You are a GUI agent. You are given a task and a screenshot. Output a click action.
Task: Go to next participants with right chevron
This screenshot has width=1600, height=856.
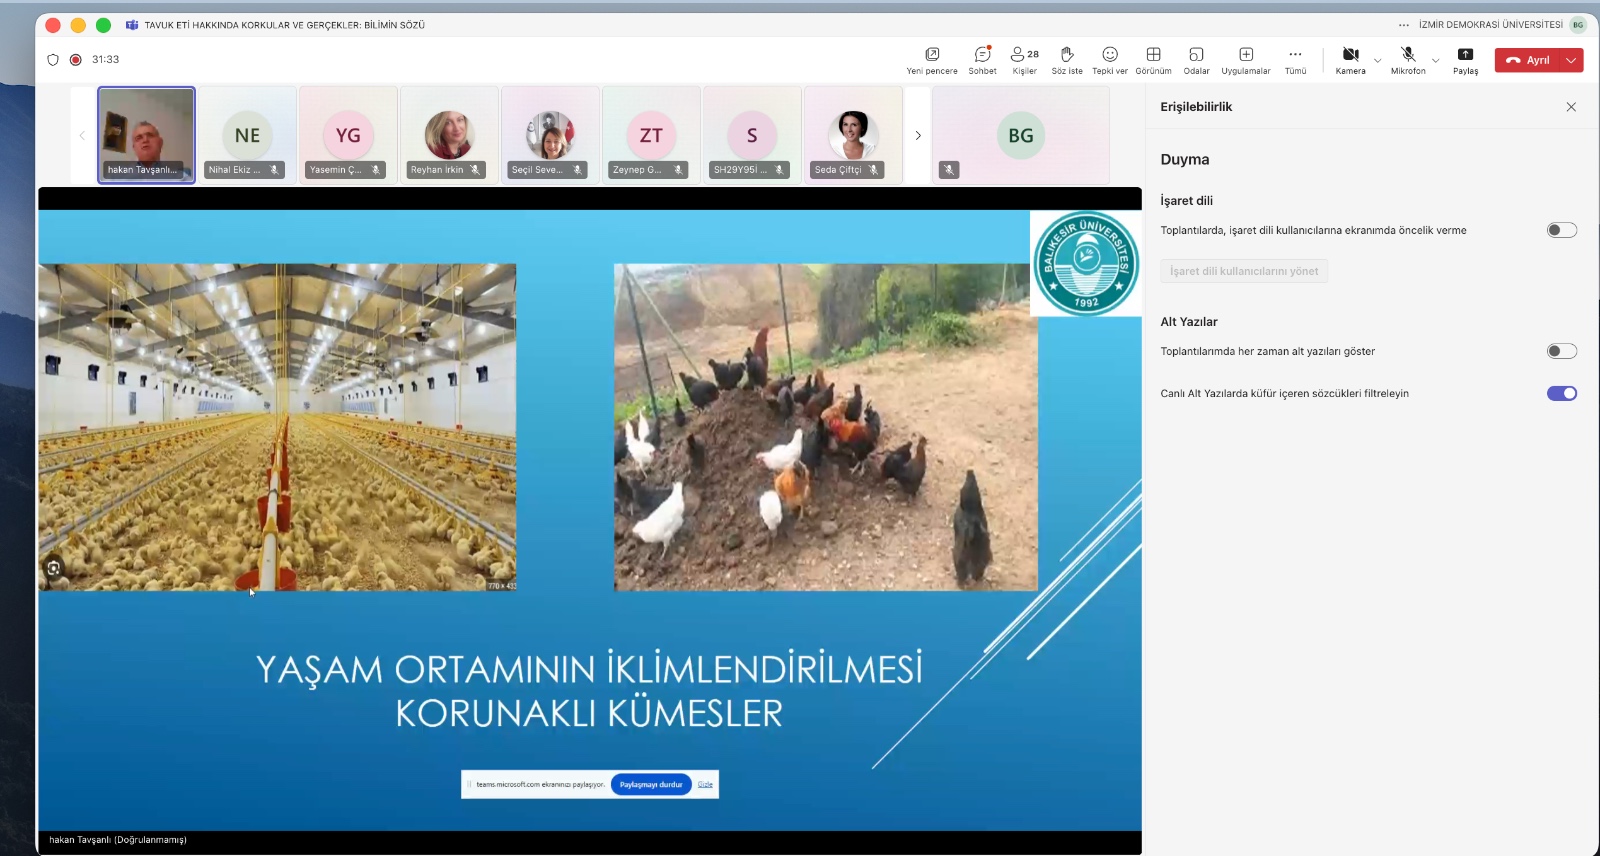pos(917,135)
